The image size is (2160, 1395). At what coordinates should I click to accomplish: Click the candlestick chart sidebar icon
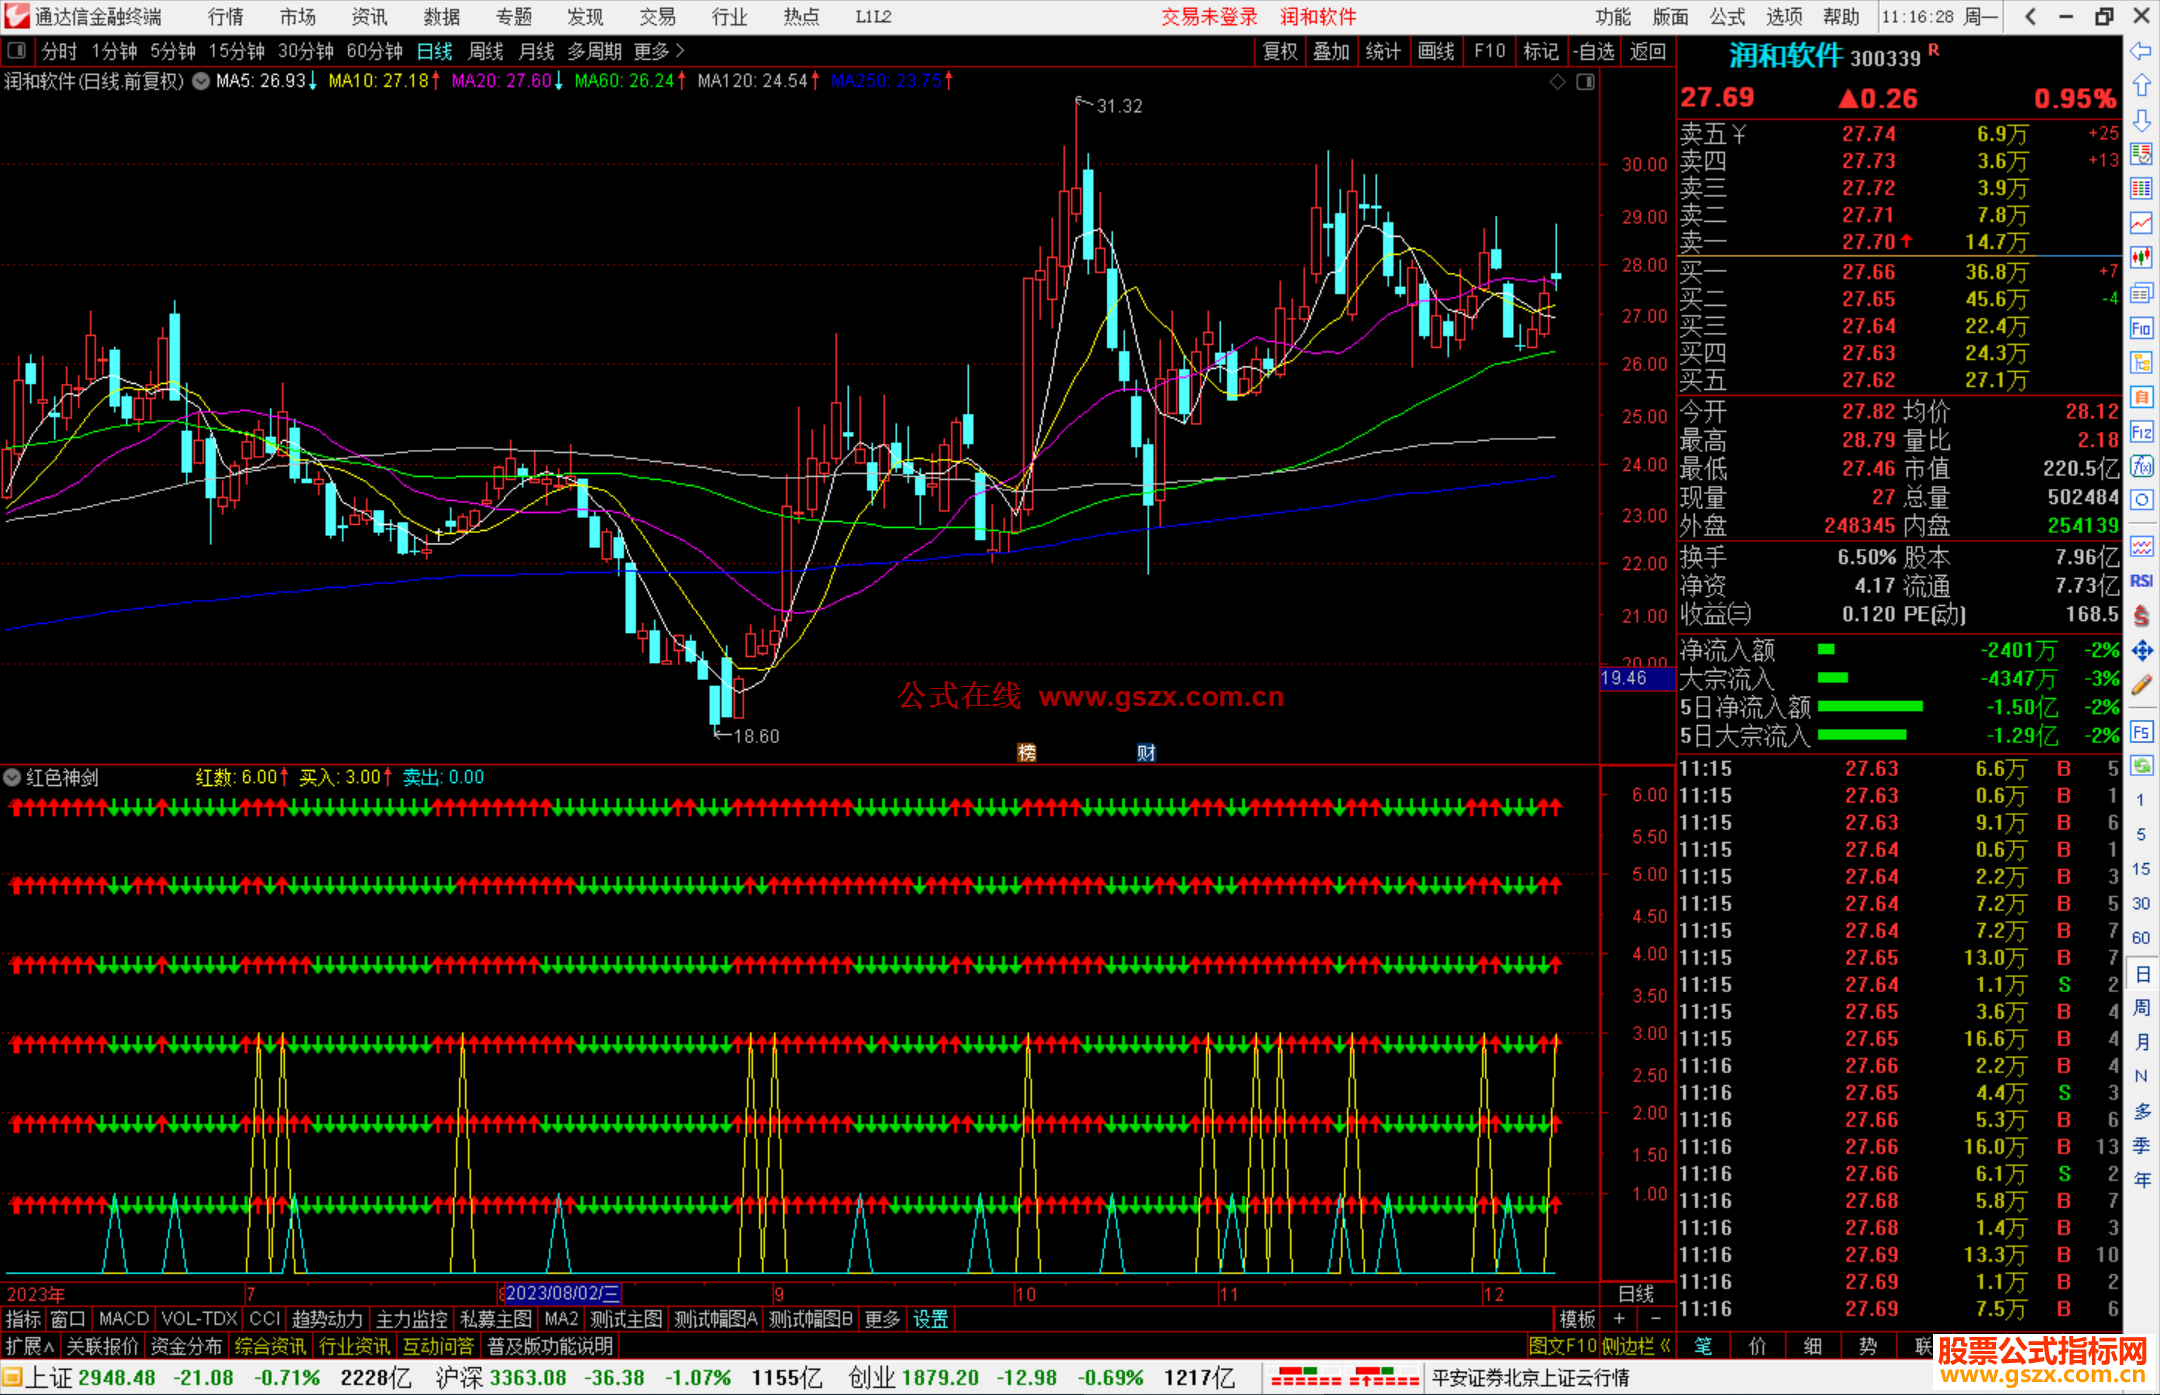click(x=2141, y=258)
